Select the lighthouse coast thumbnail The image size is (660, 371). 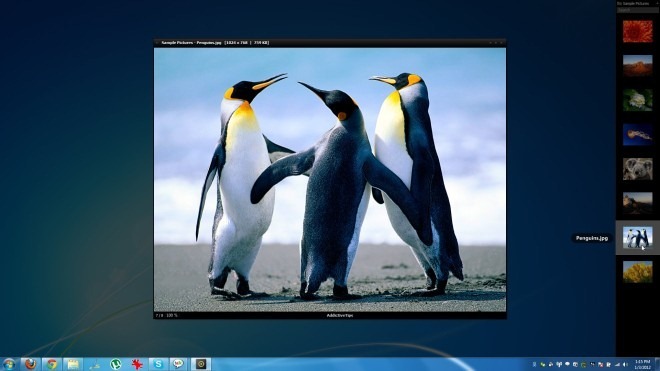click(637, 203)
